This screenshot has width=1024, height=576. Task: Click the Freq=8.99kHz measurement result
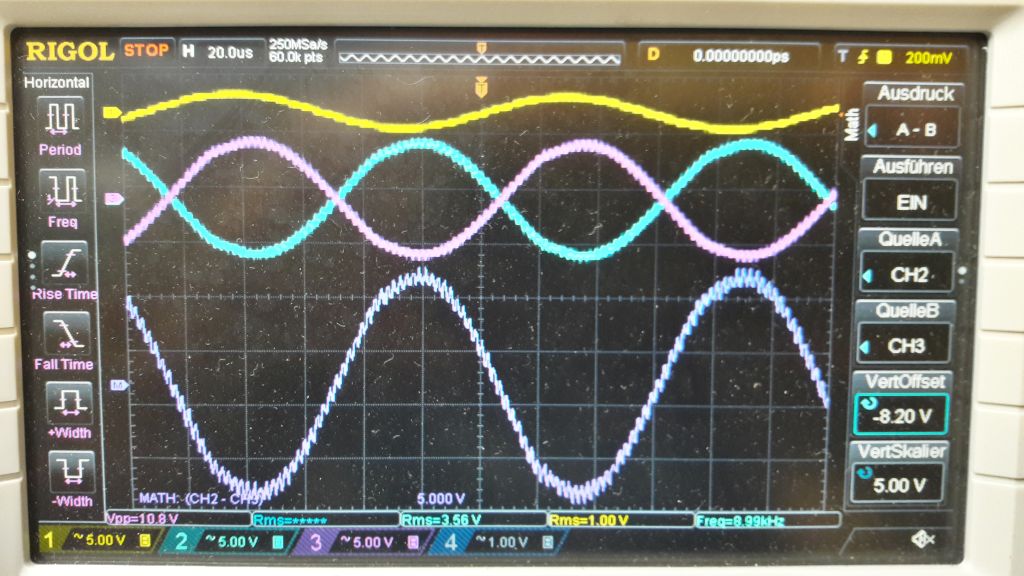point(740,520)
